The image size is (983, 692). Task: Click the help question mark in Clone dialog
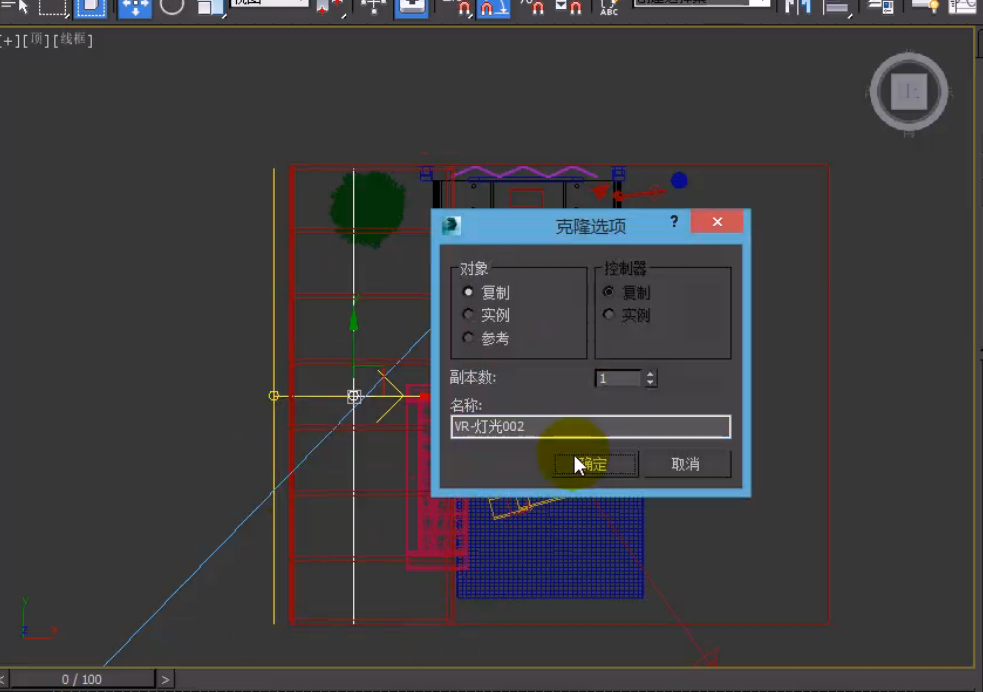(x=673, y=222)
